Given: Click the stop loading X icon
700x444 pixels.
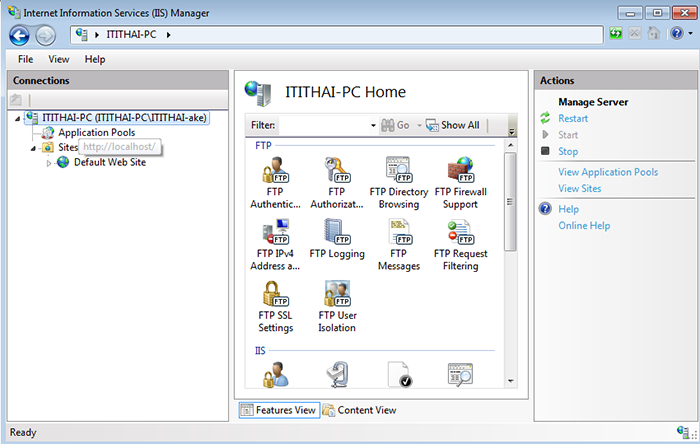Looking at the screenshot, I should pyautogui.click(x=635, y=33).
